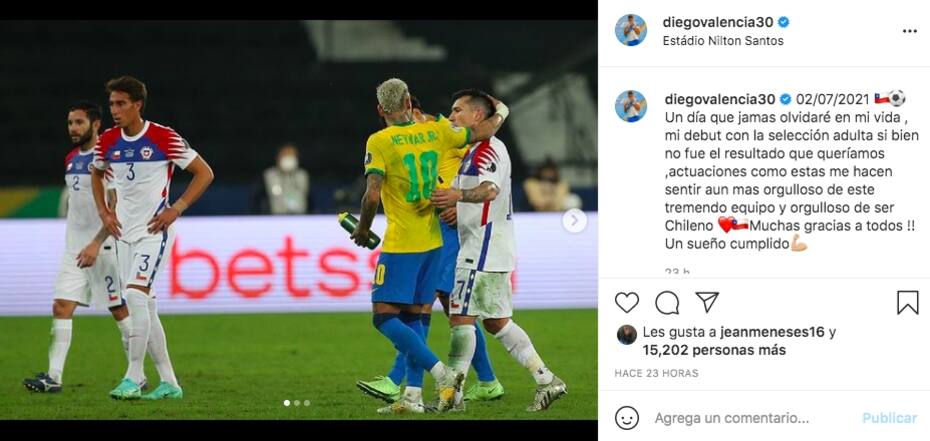Share post with paper plane icon
This screenshot has width=930, height=441.
707,302
